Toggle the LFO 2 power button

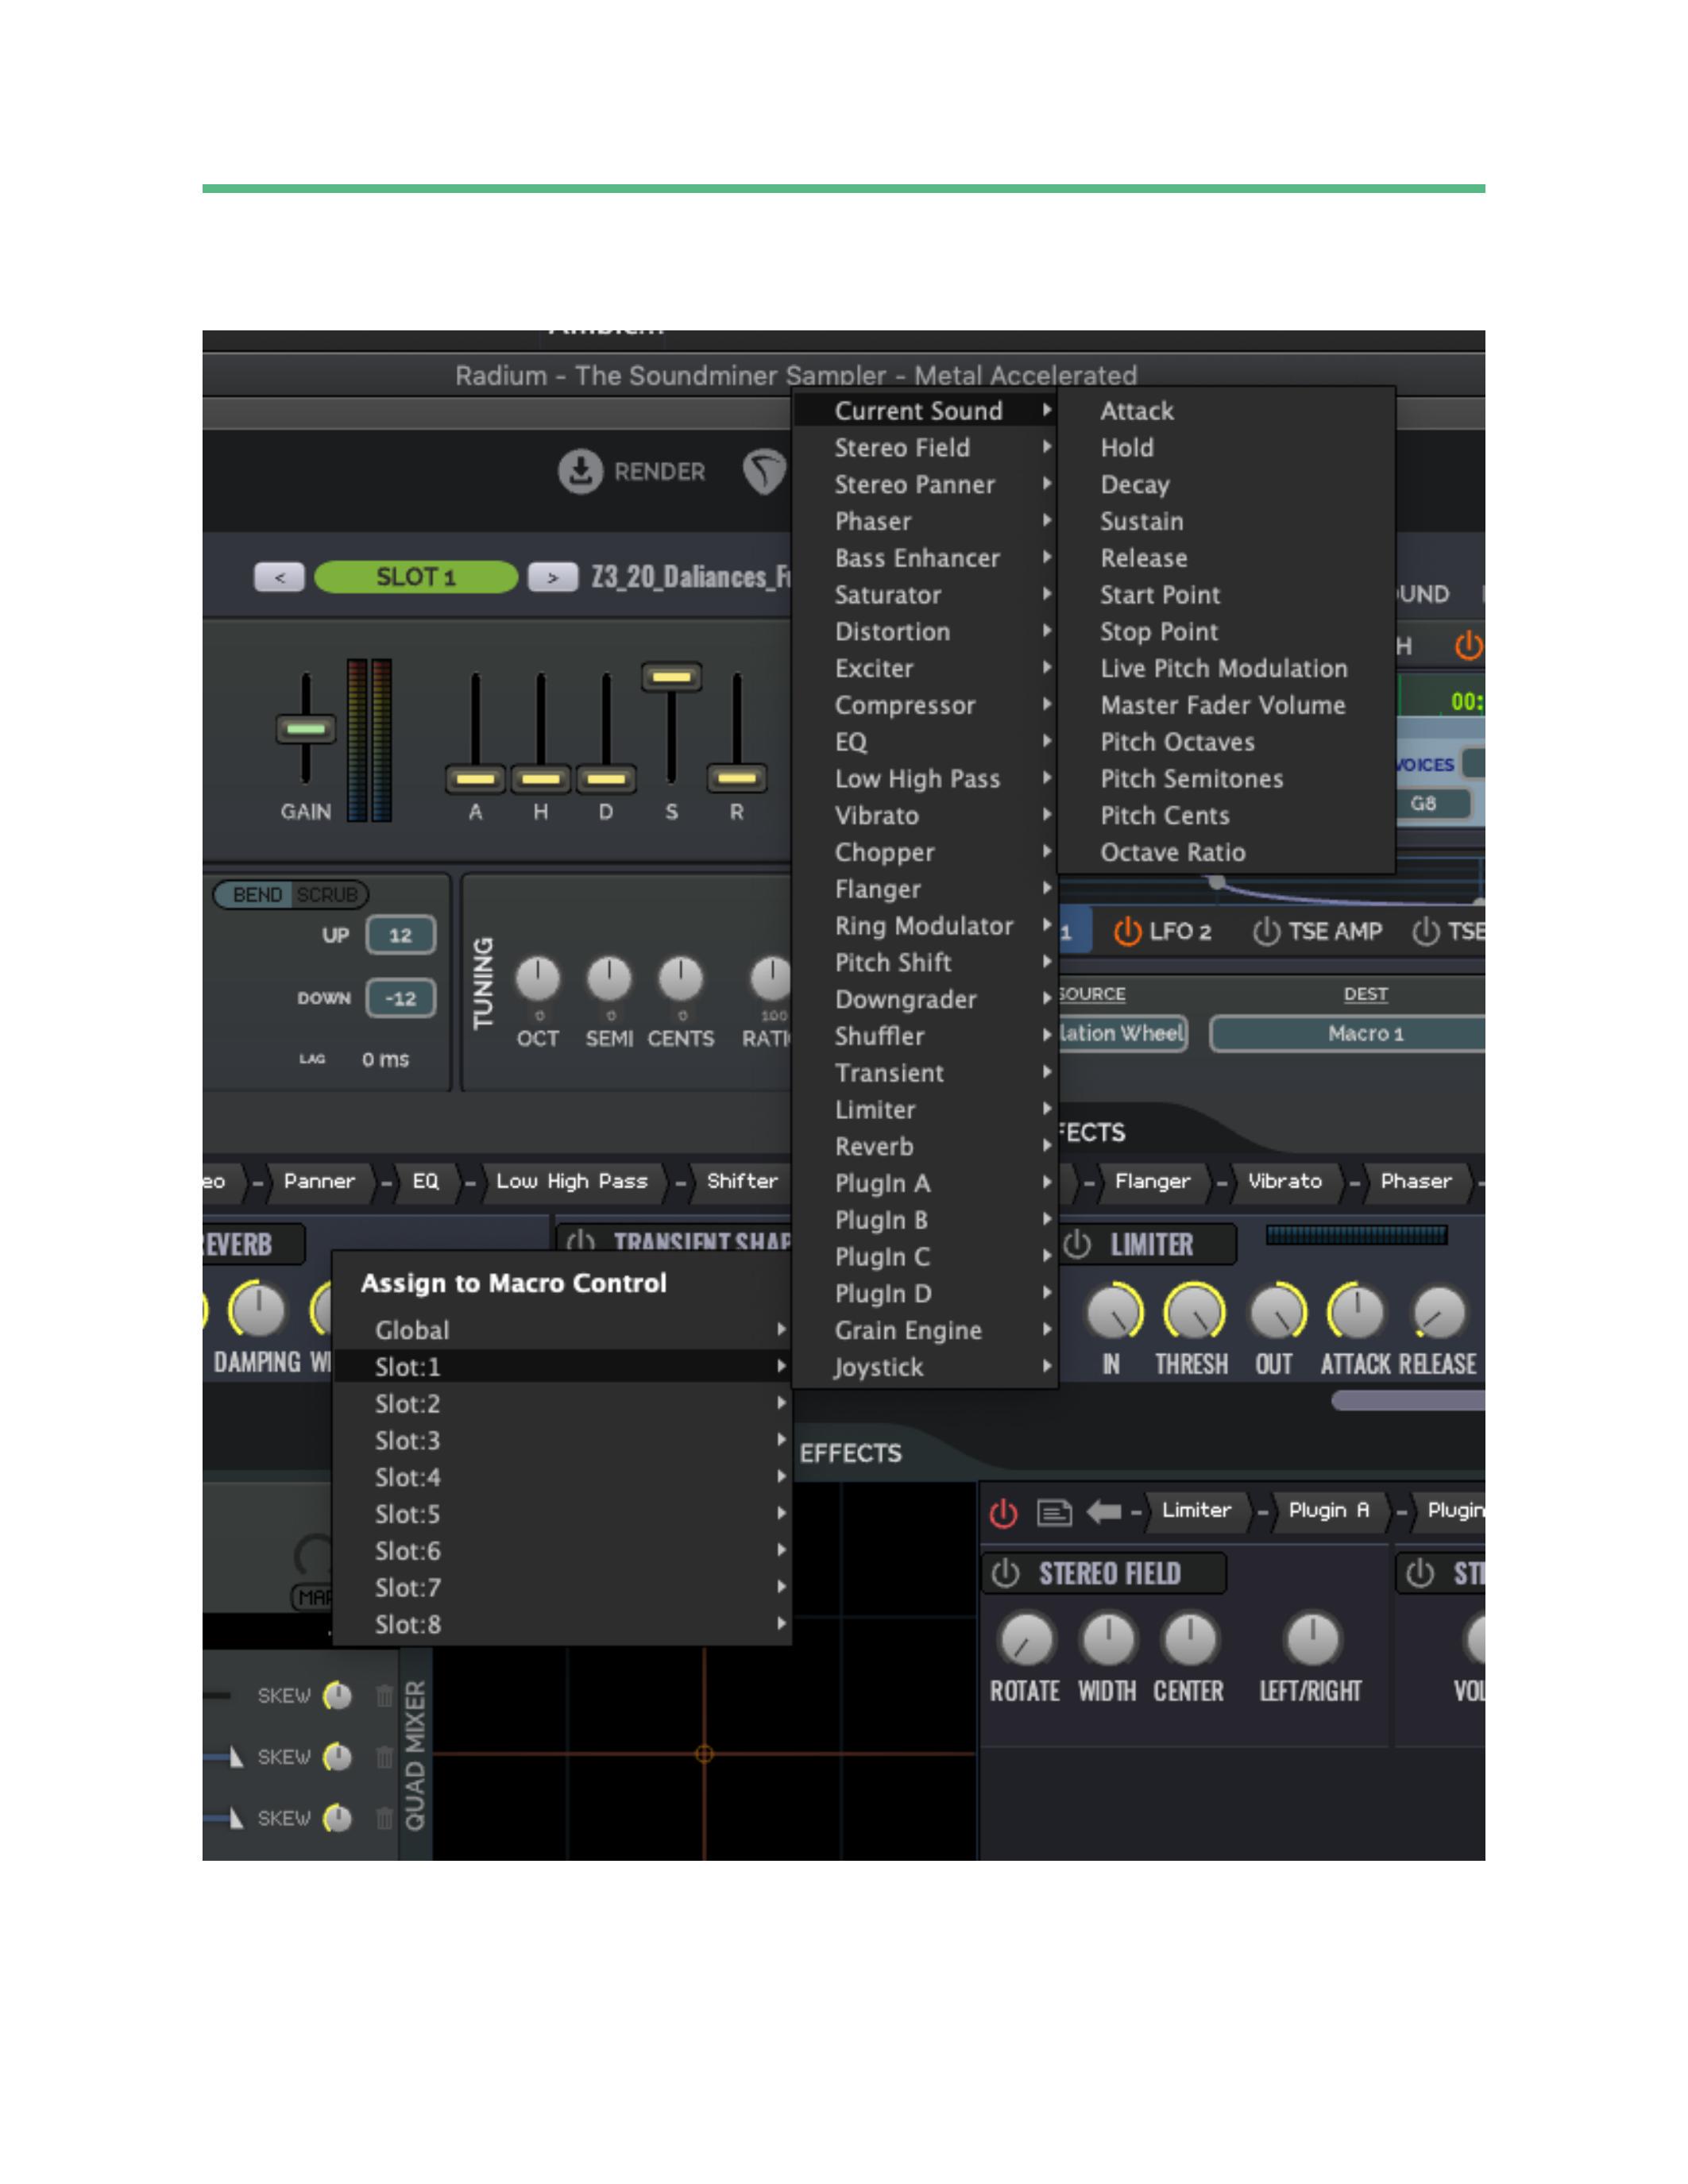1127,932
